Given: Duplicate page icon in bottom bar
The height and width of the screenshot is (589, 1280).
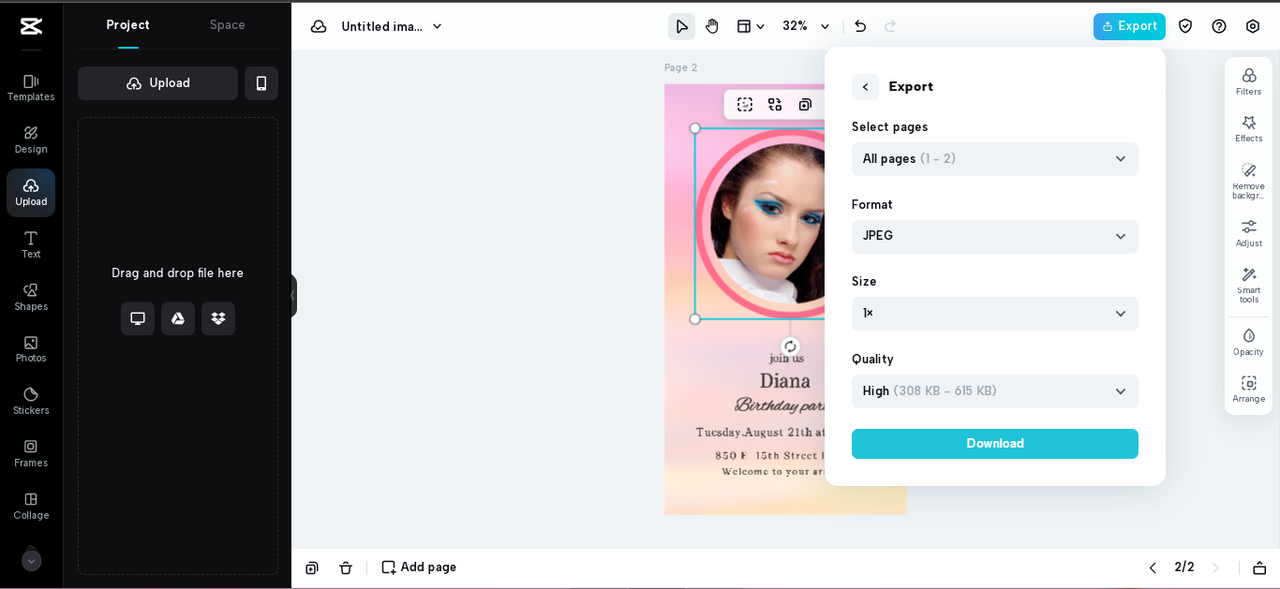Looking at the screenshot, I should [312, 568].
